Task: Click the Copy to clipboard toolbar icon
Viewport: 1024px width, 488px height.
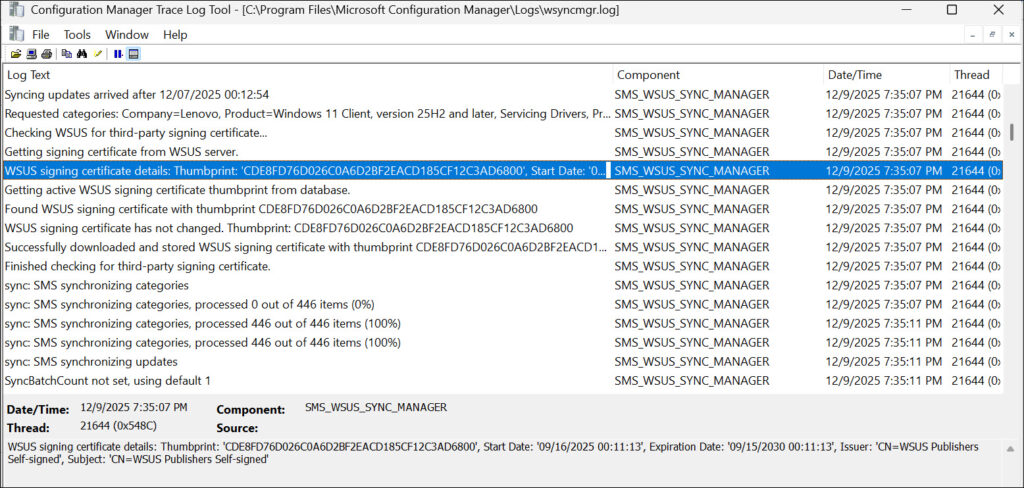Action: point(67,54)
